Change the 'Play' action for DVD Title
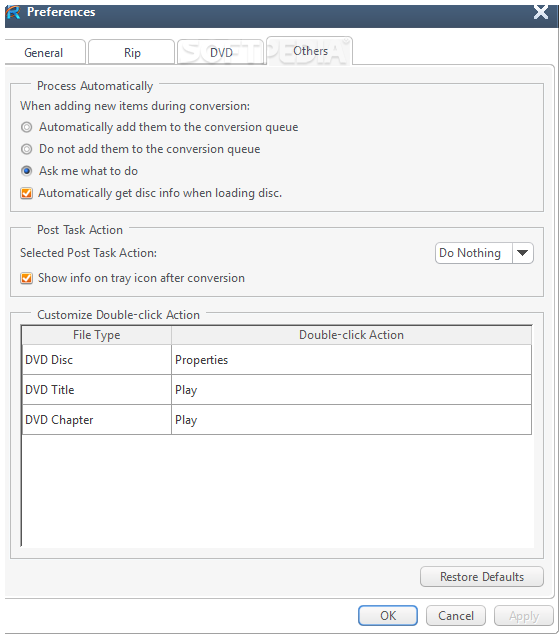559x634 pixels. coord(351,390)
